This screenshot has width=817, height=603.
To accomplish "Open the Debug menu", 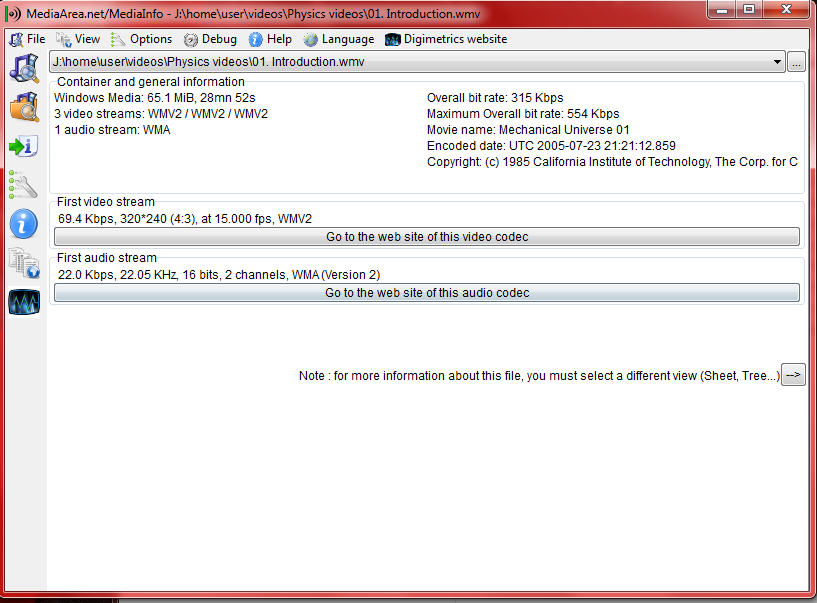I will tap(211, 39).
